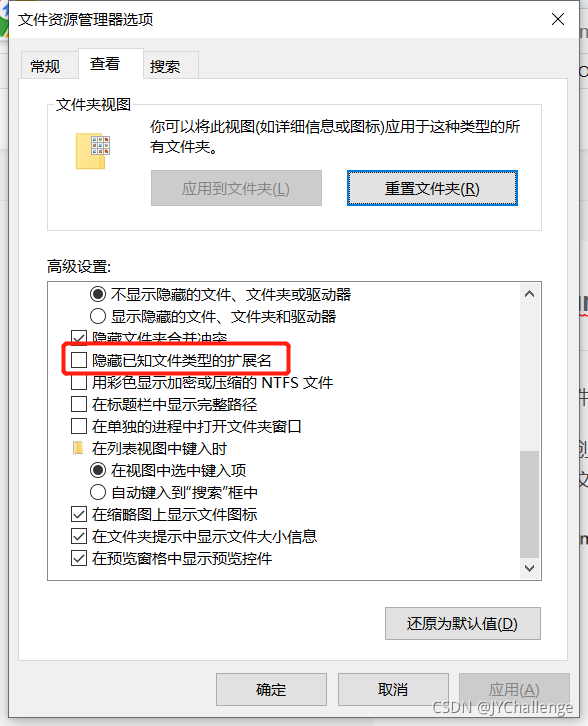Select the 查看 tab
This screenshot has width=588, height=726.
pyautogui.click(x=105, y=63)
